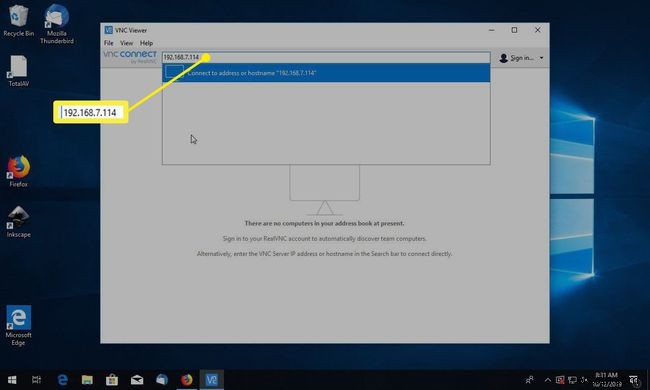Click the network icon in the system tray
This screenshot has width=650, height=390.
click(572, 380)
